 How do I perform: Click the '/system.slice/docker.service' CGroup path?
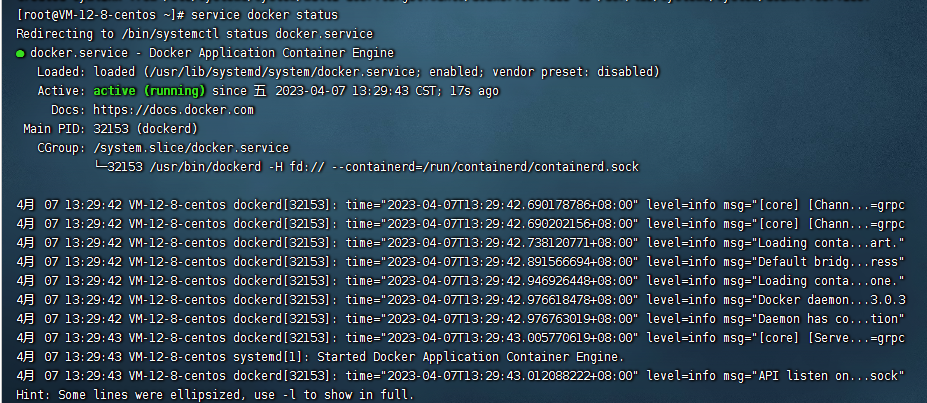click(x=191, y=148)
